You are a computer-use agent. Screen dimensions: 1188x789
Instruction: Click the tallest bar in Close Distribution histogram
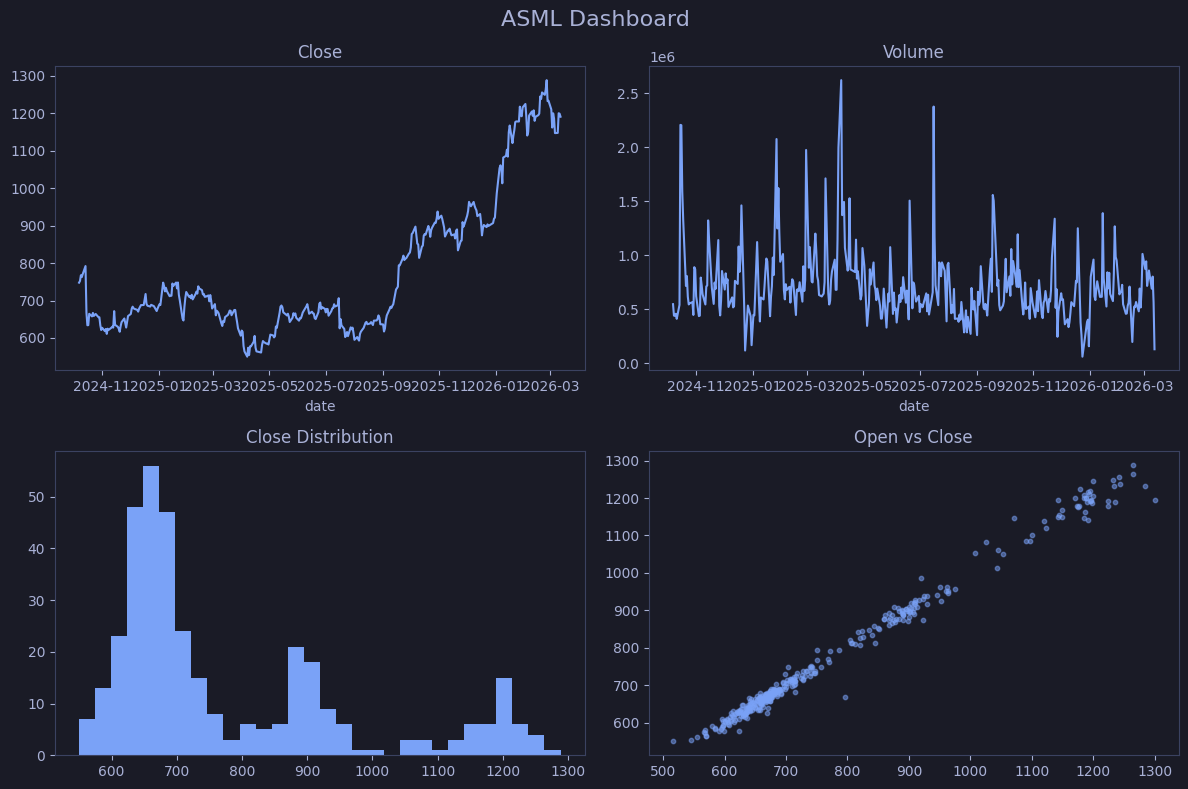coord(151,611)
